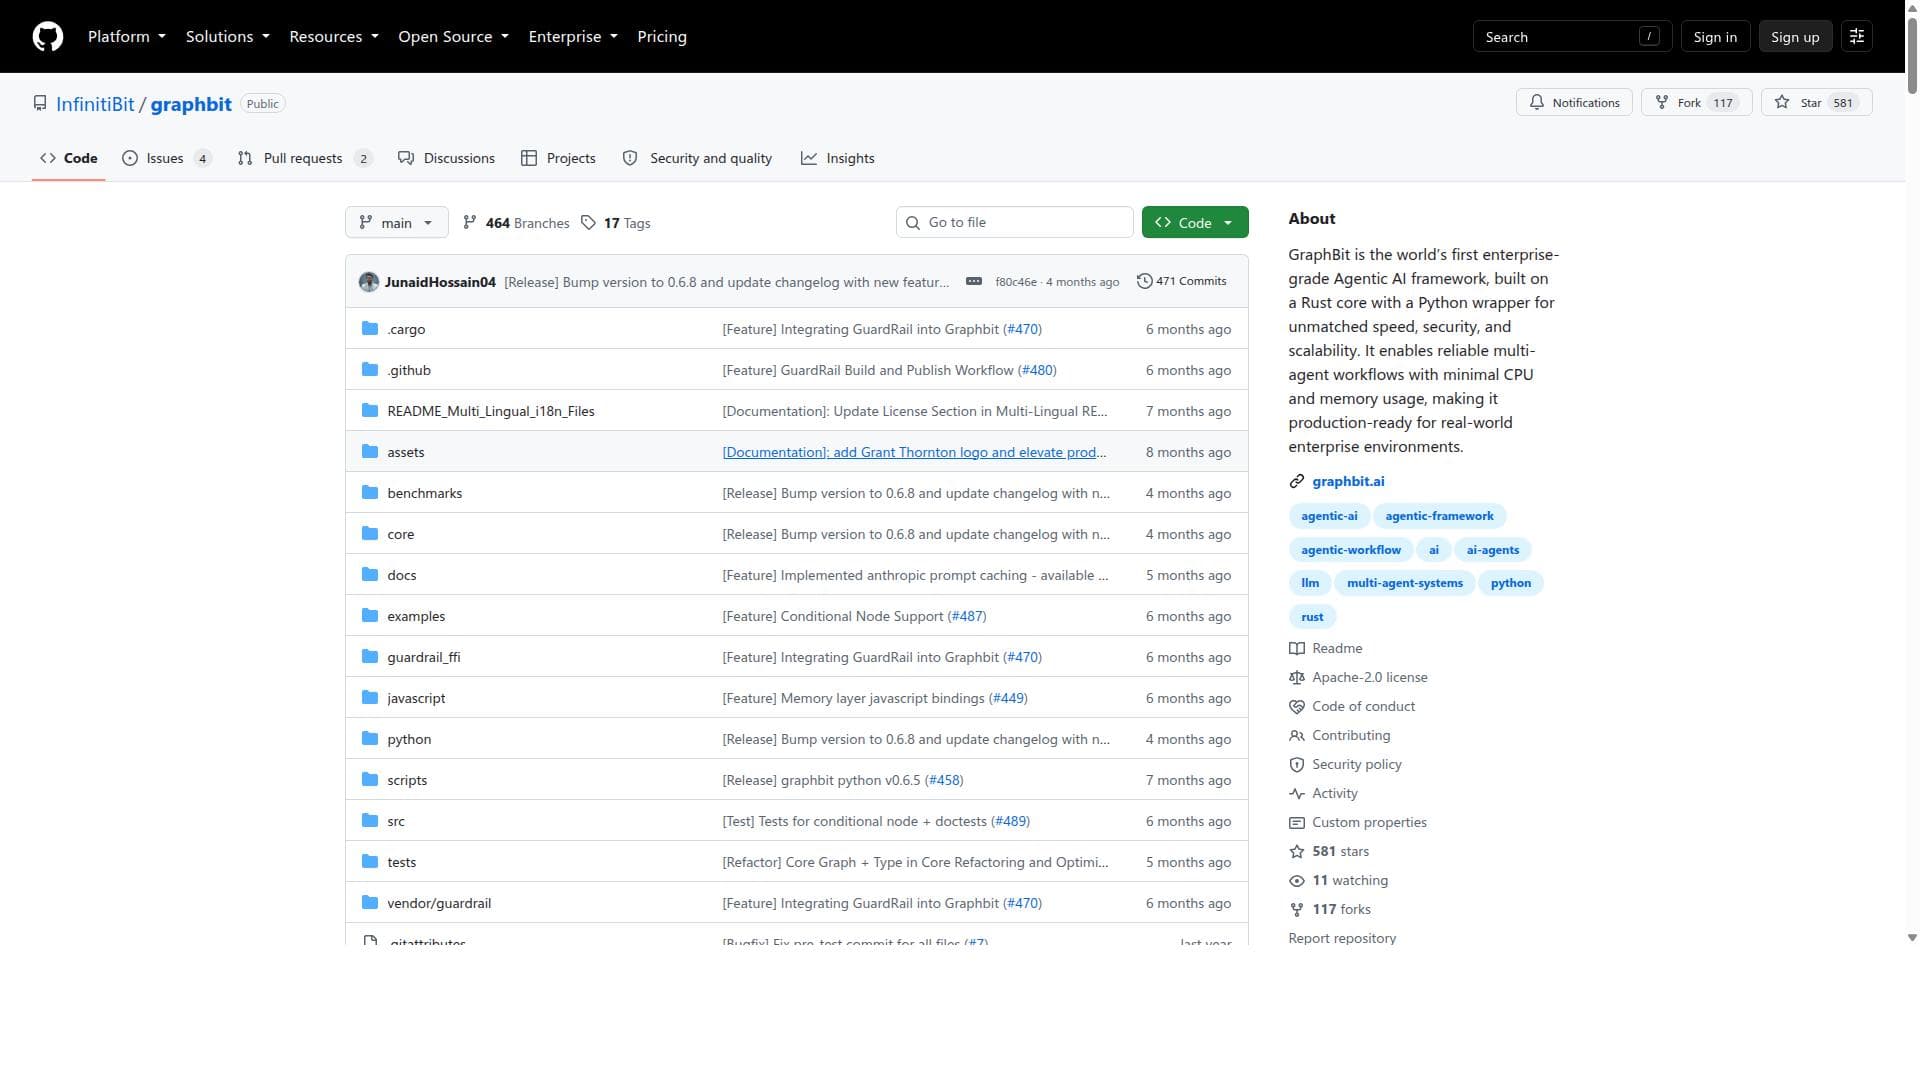Visit the graphbit.ai website link
1920x1080 pixels.
[x=1348, y=482]
